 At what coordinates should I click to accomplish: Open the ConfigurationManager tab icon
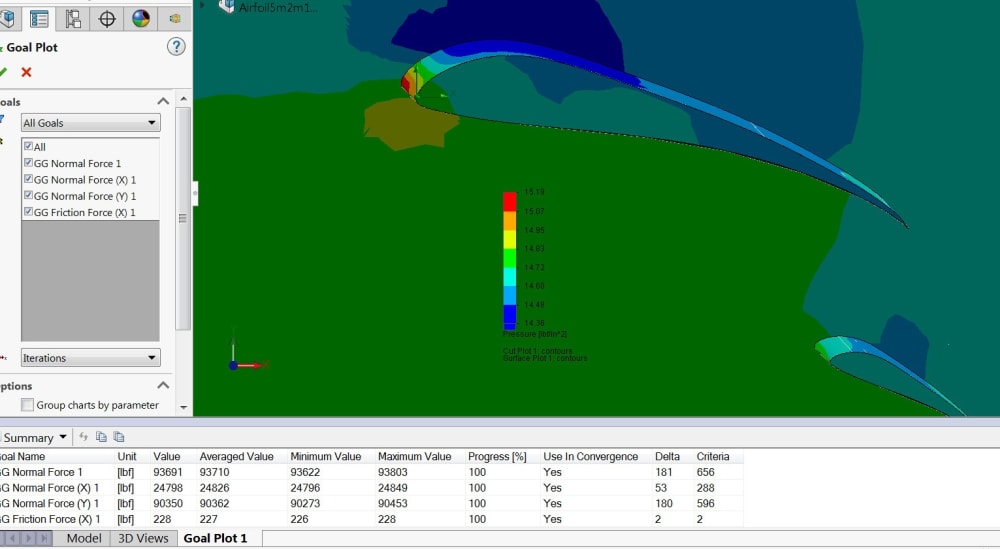pyautogui.click(x=73, y=18)
